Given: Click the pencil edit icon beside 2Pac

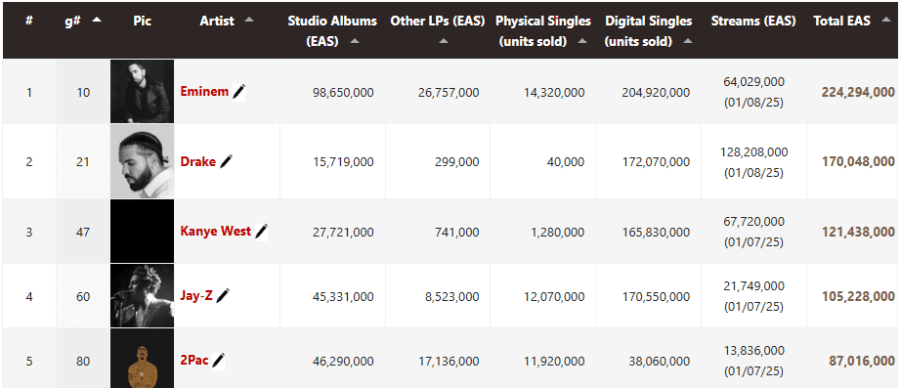Looking at the screenshot, I should 219,361.
